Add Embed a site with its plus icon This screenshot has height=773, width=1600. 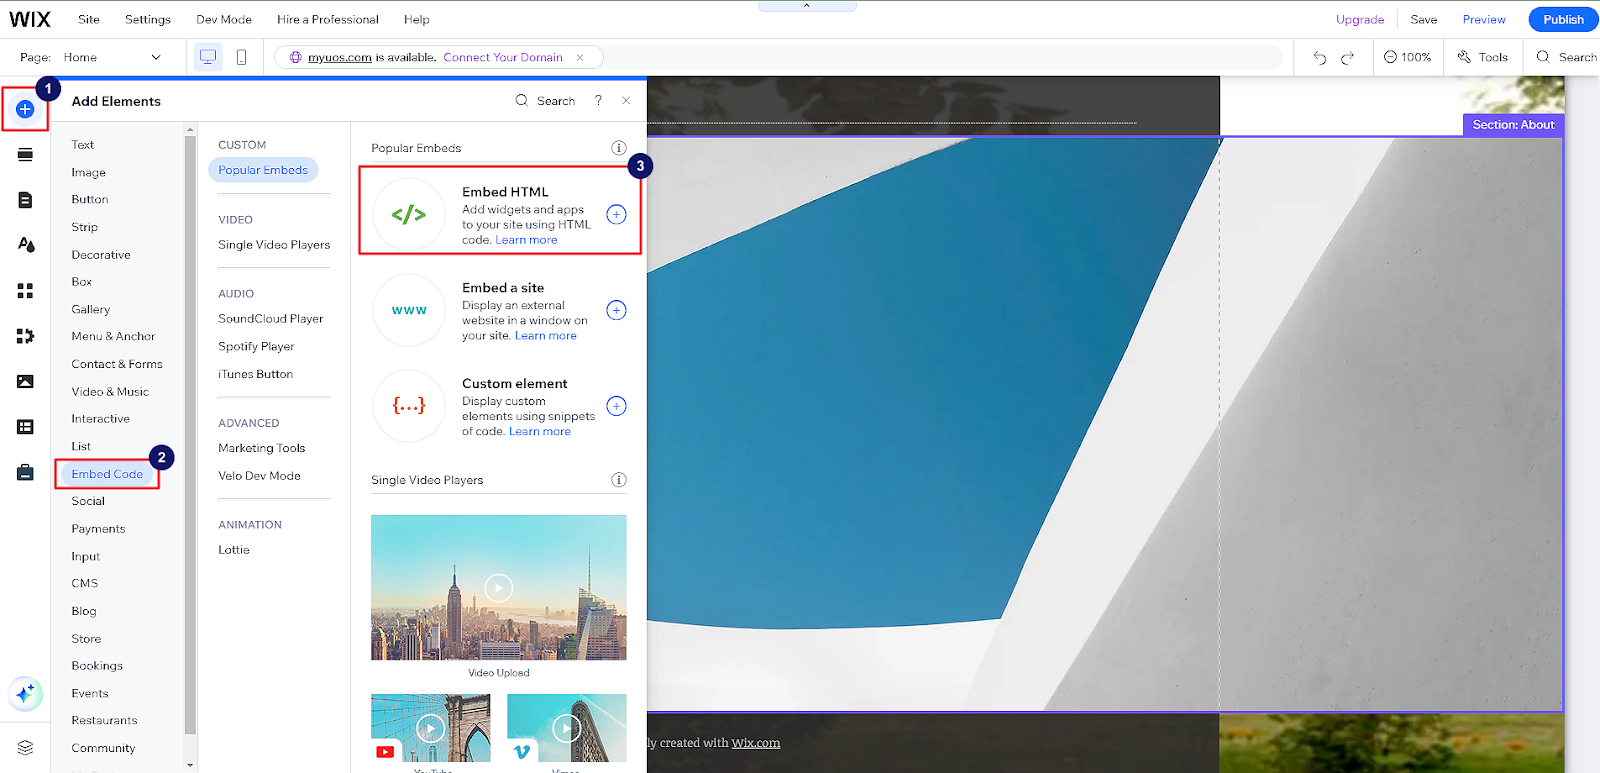coord(616,310)
